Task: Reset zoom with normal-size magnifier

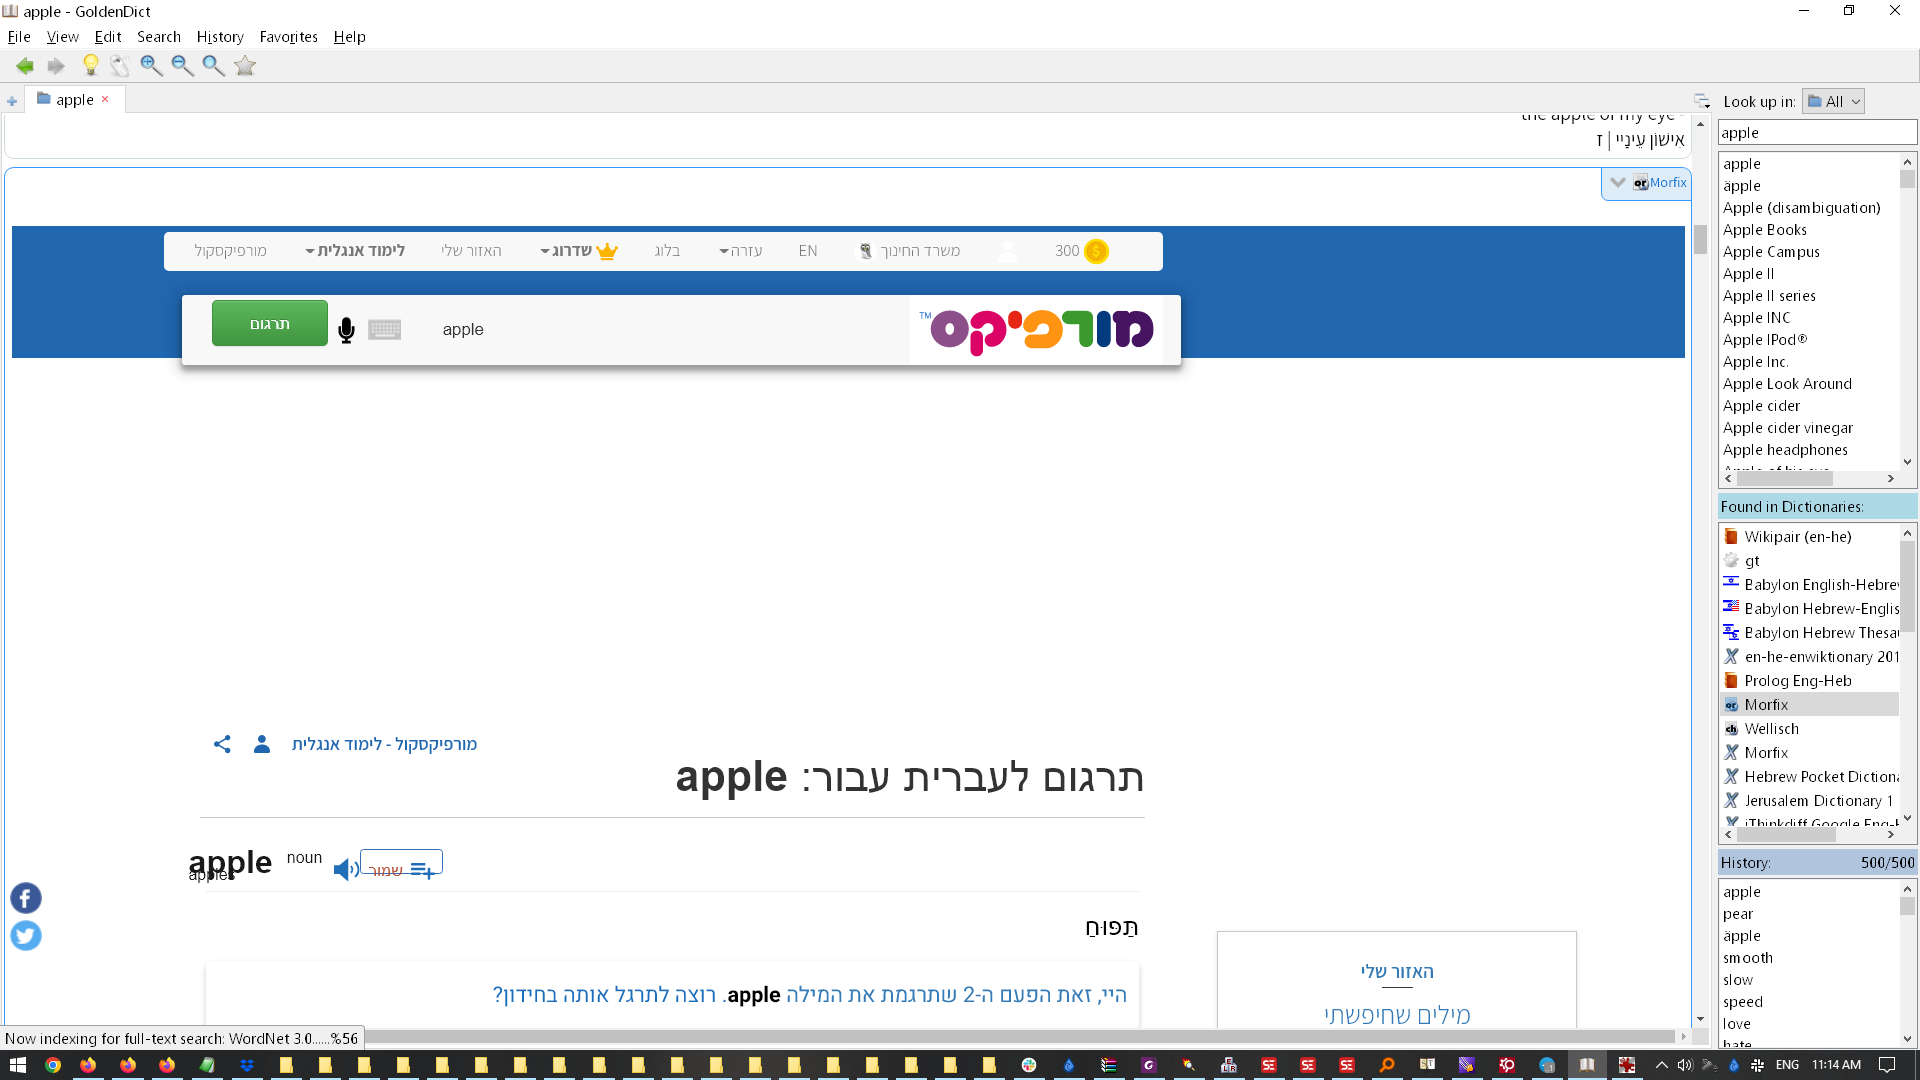Action: [213, 66]
